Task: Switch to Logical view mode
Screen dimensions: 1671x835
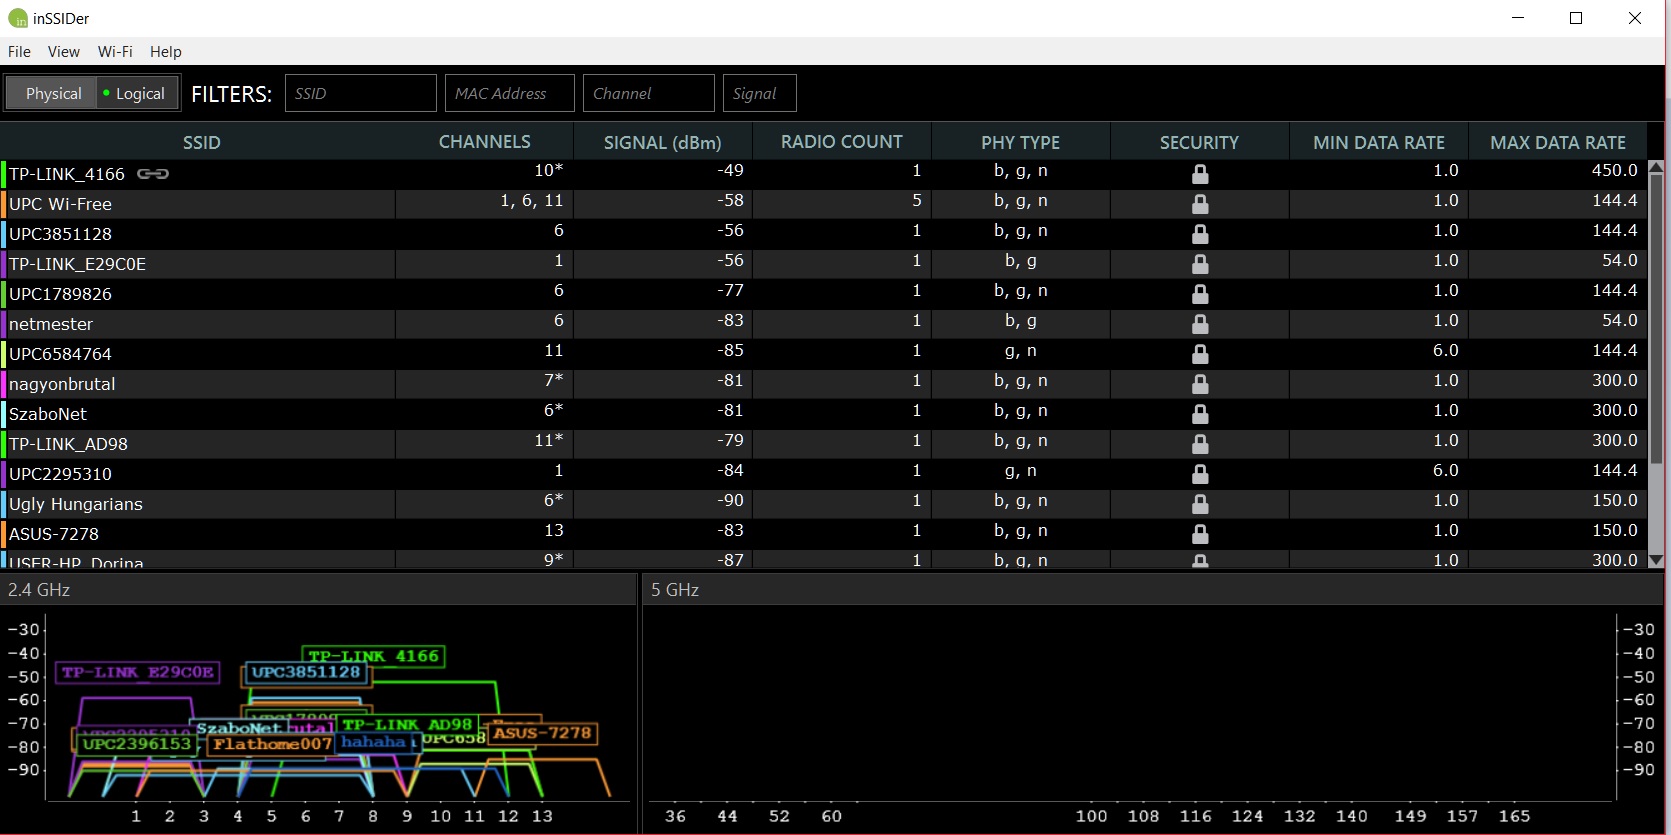Action: [138, 93]
